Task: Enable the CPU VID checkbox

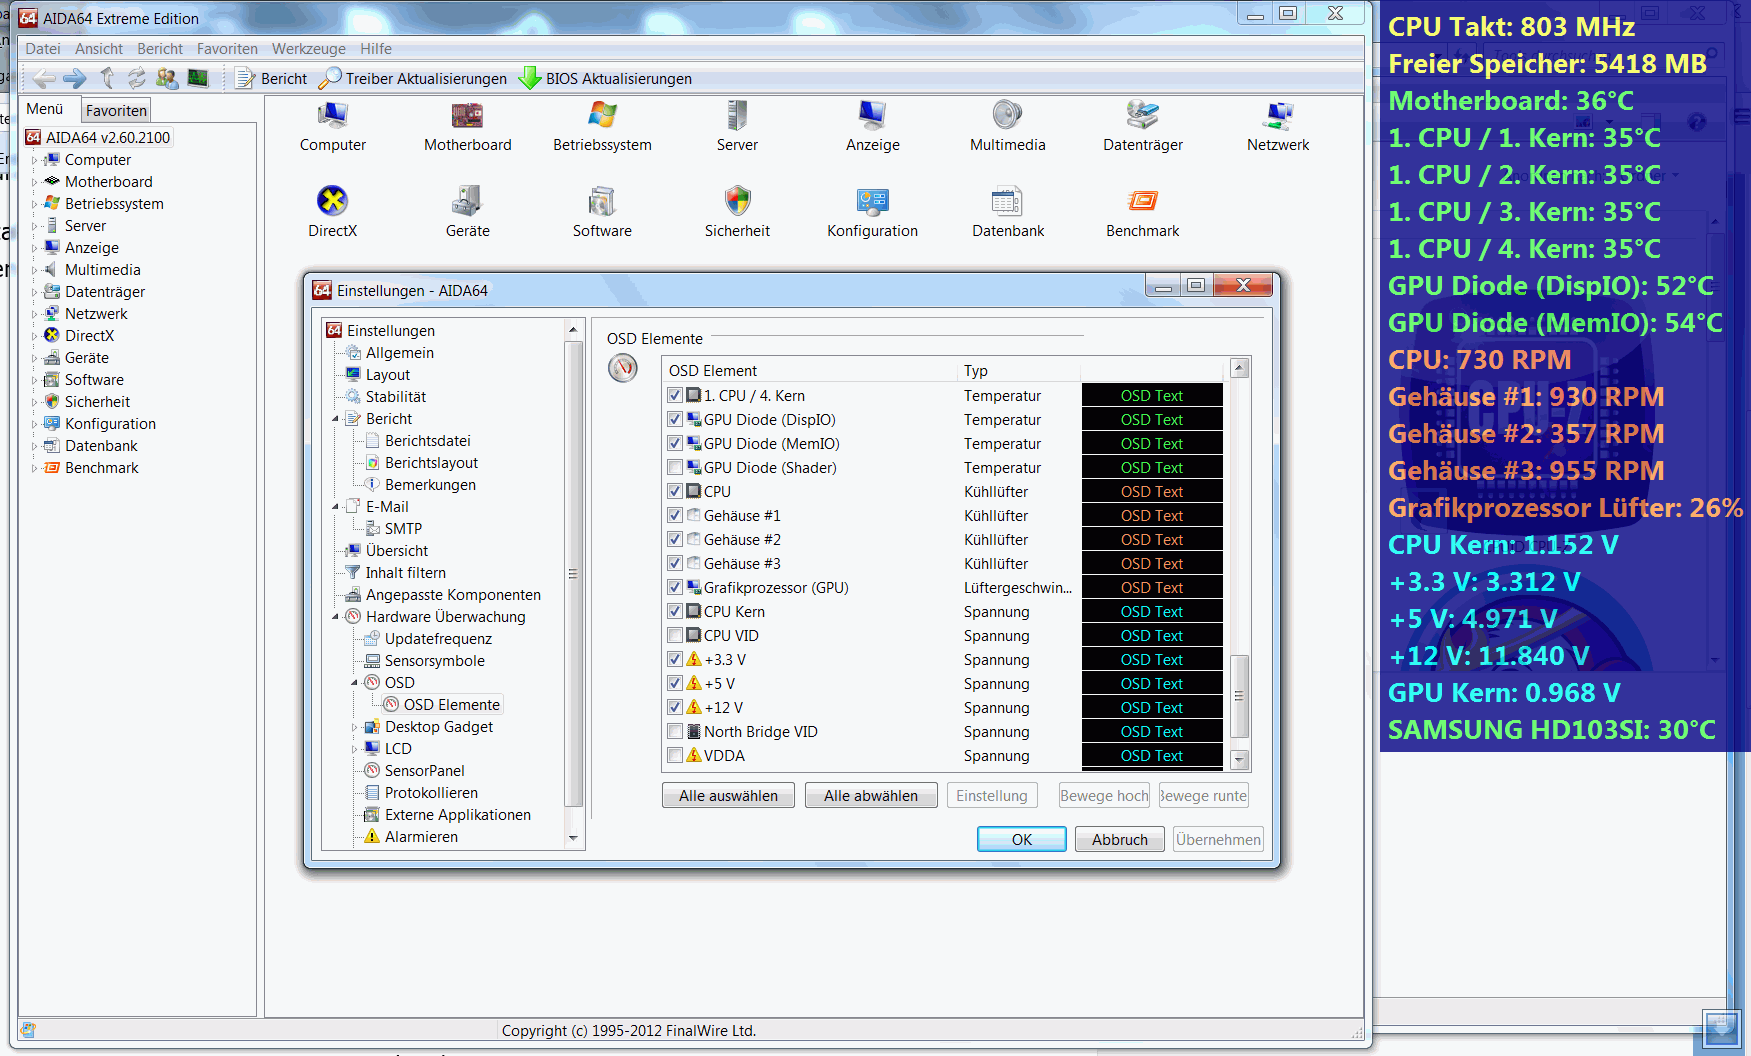Action: 675,635
